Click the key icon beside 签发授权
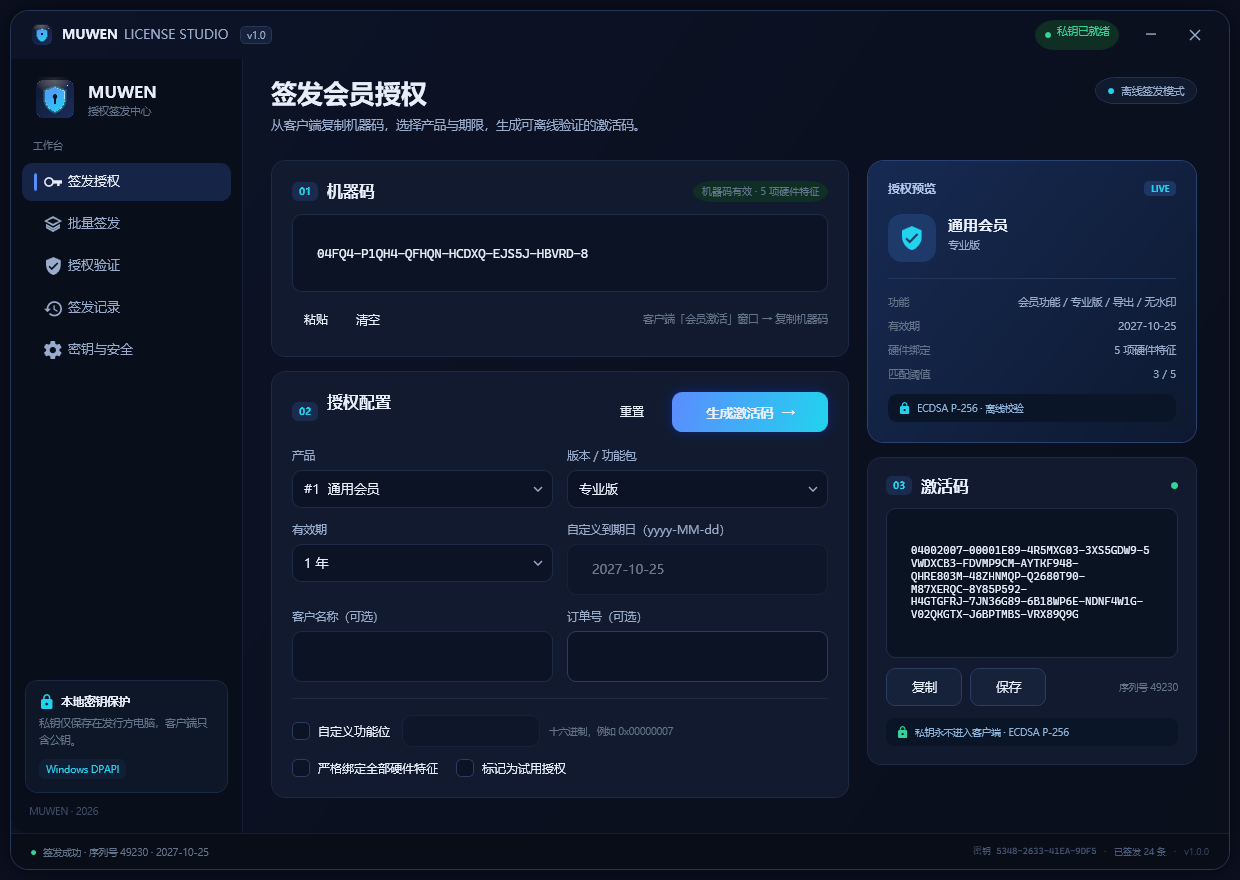 (x=53, y=182)
